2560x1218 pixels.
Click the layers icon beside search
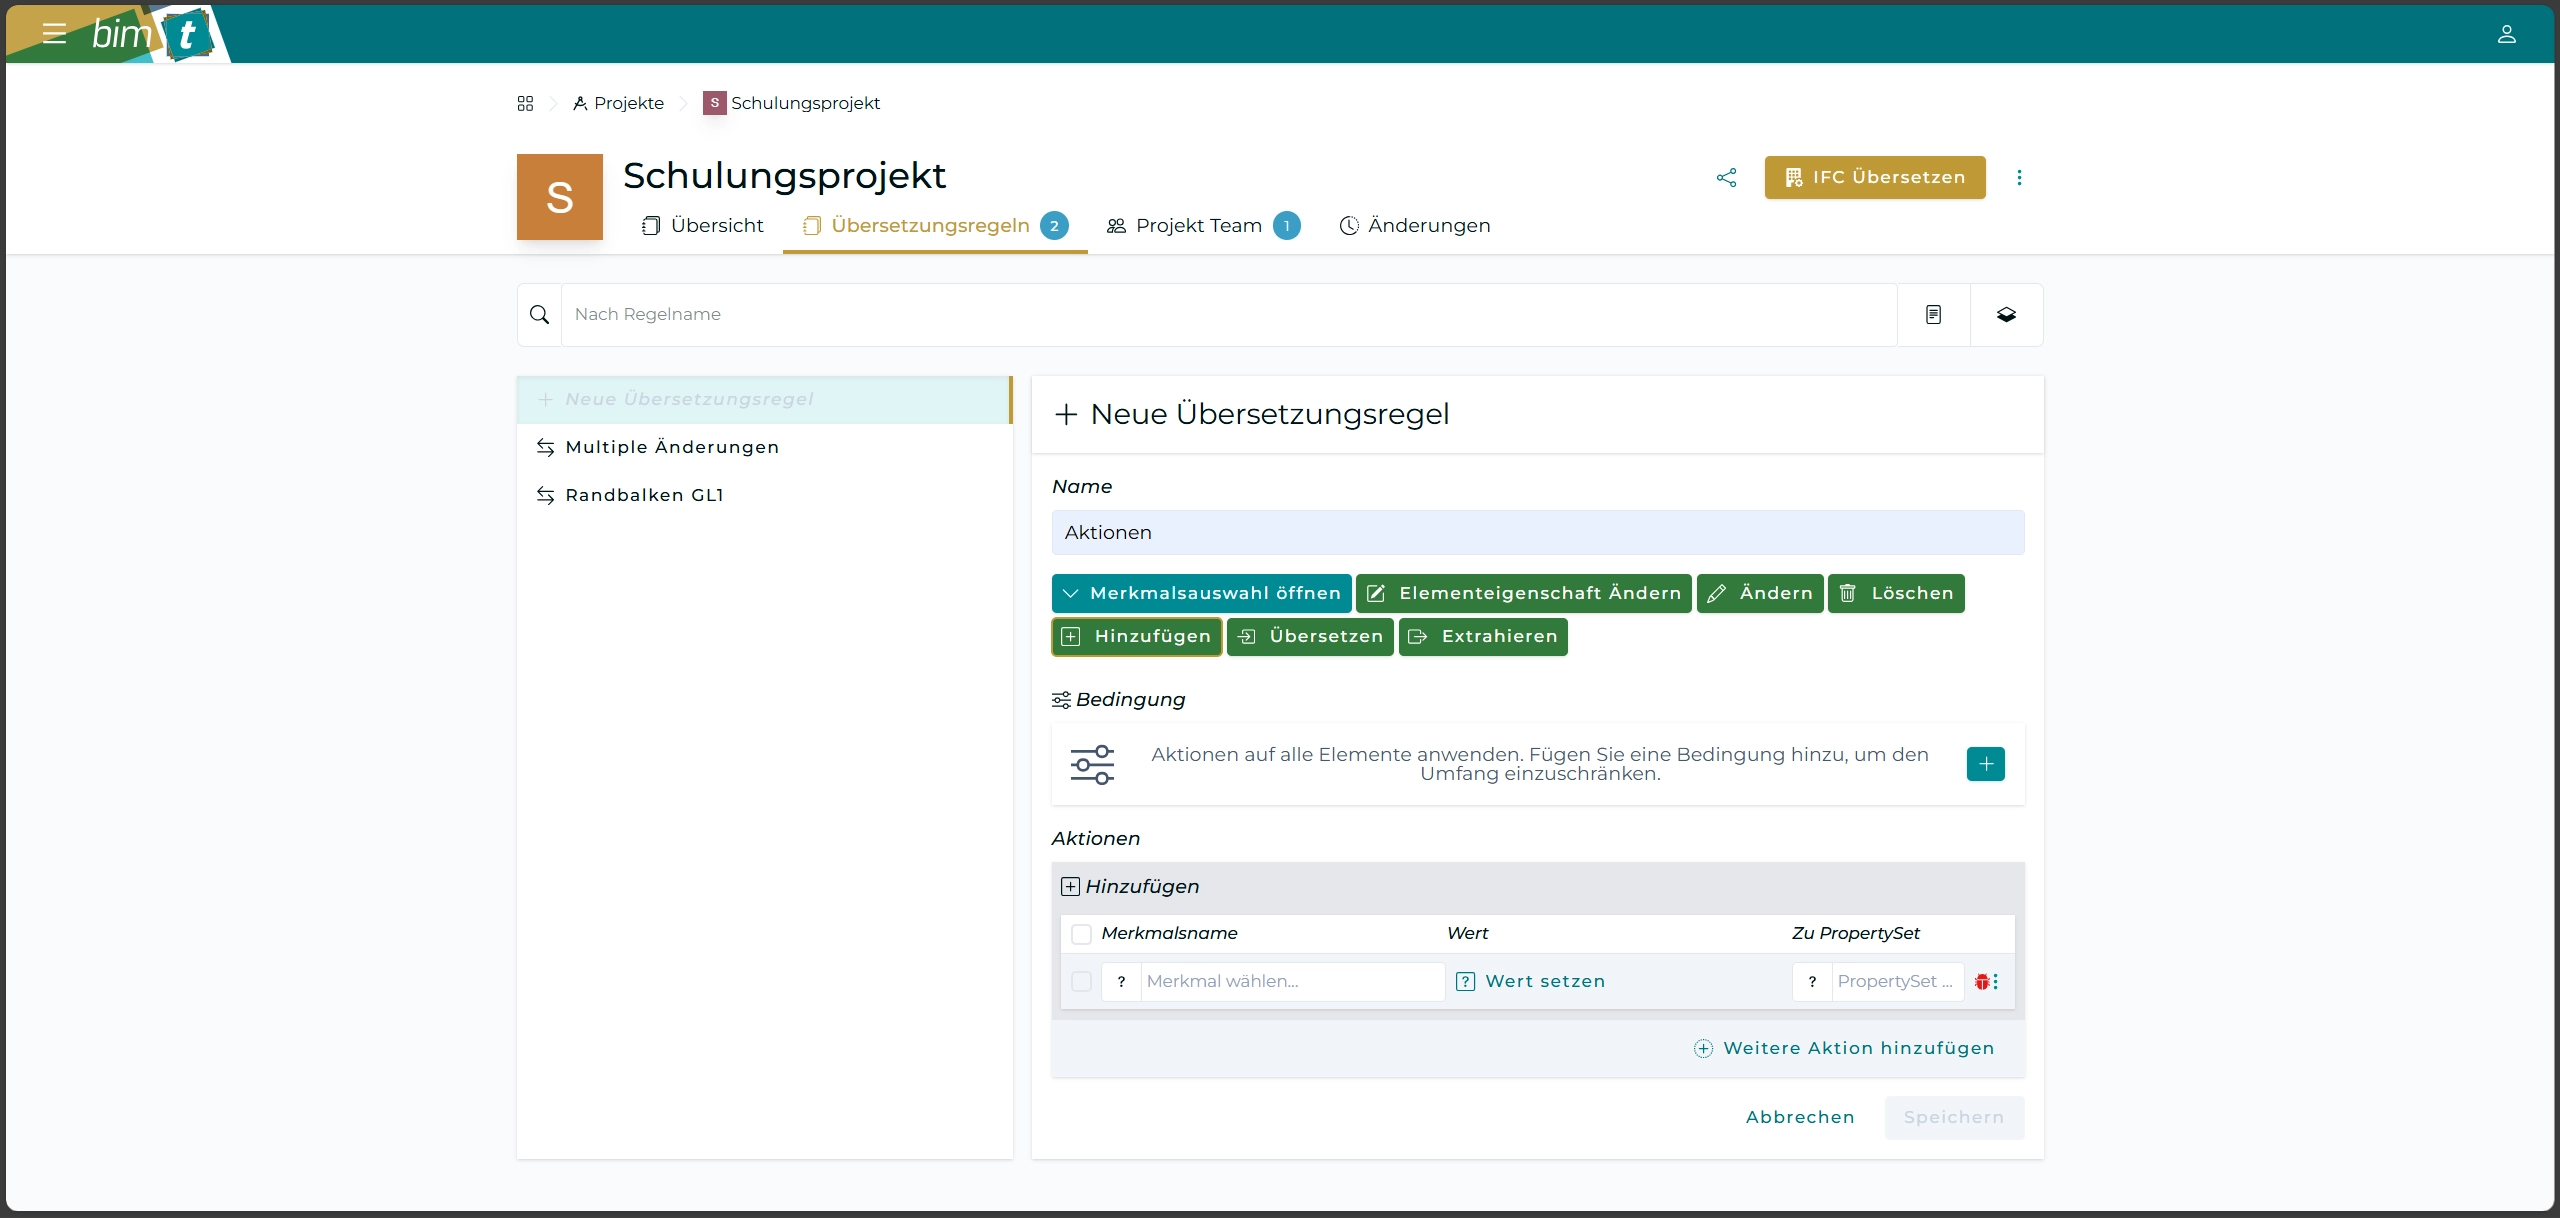coord(2006,315)
